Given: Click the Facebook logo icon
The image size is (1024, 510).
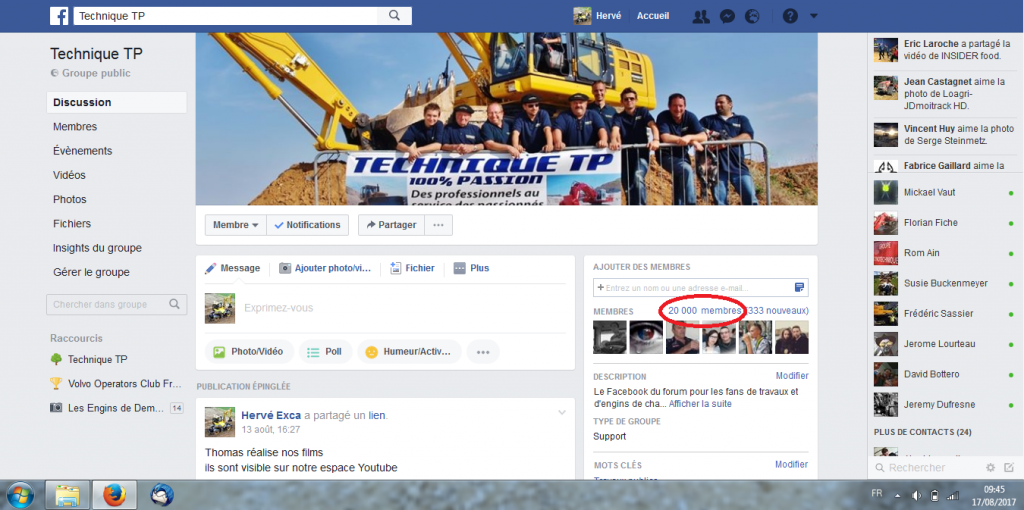Looking at the screenshot, I should [x=59, y=16].
